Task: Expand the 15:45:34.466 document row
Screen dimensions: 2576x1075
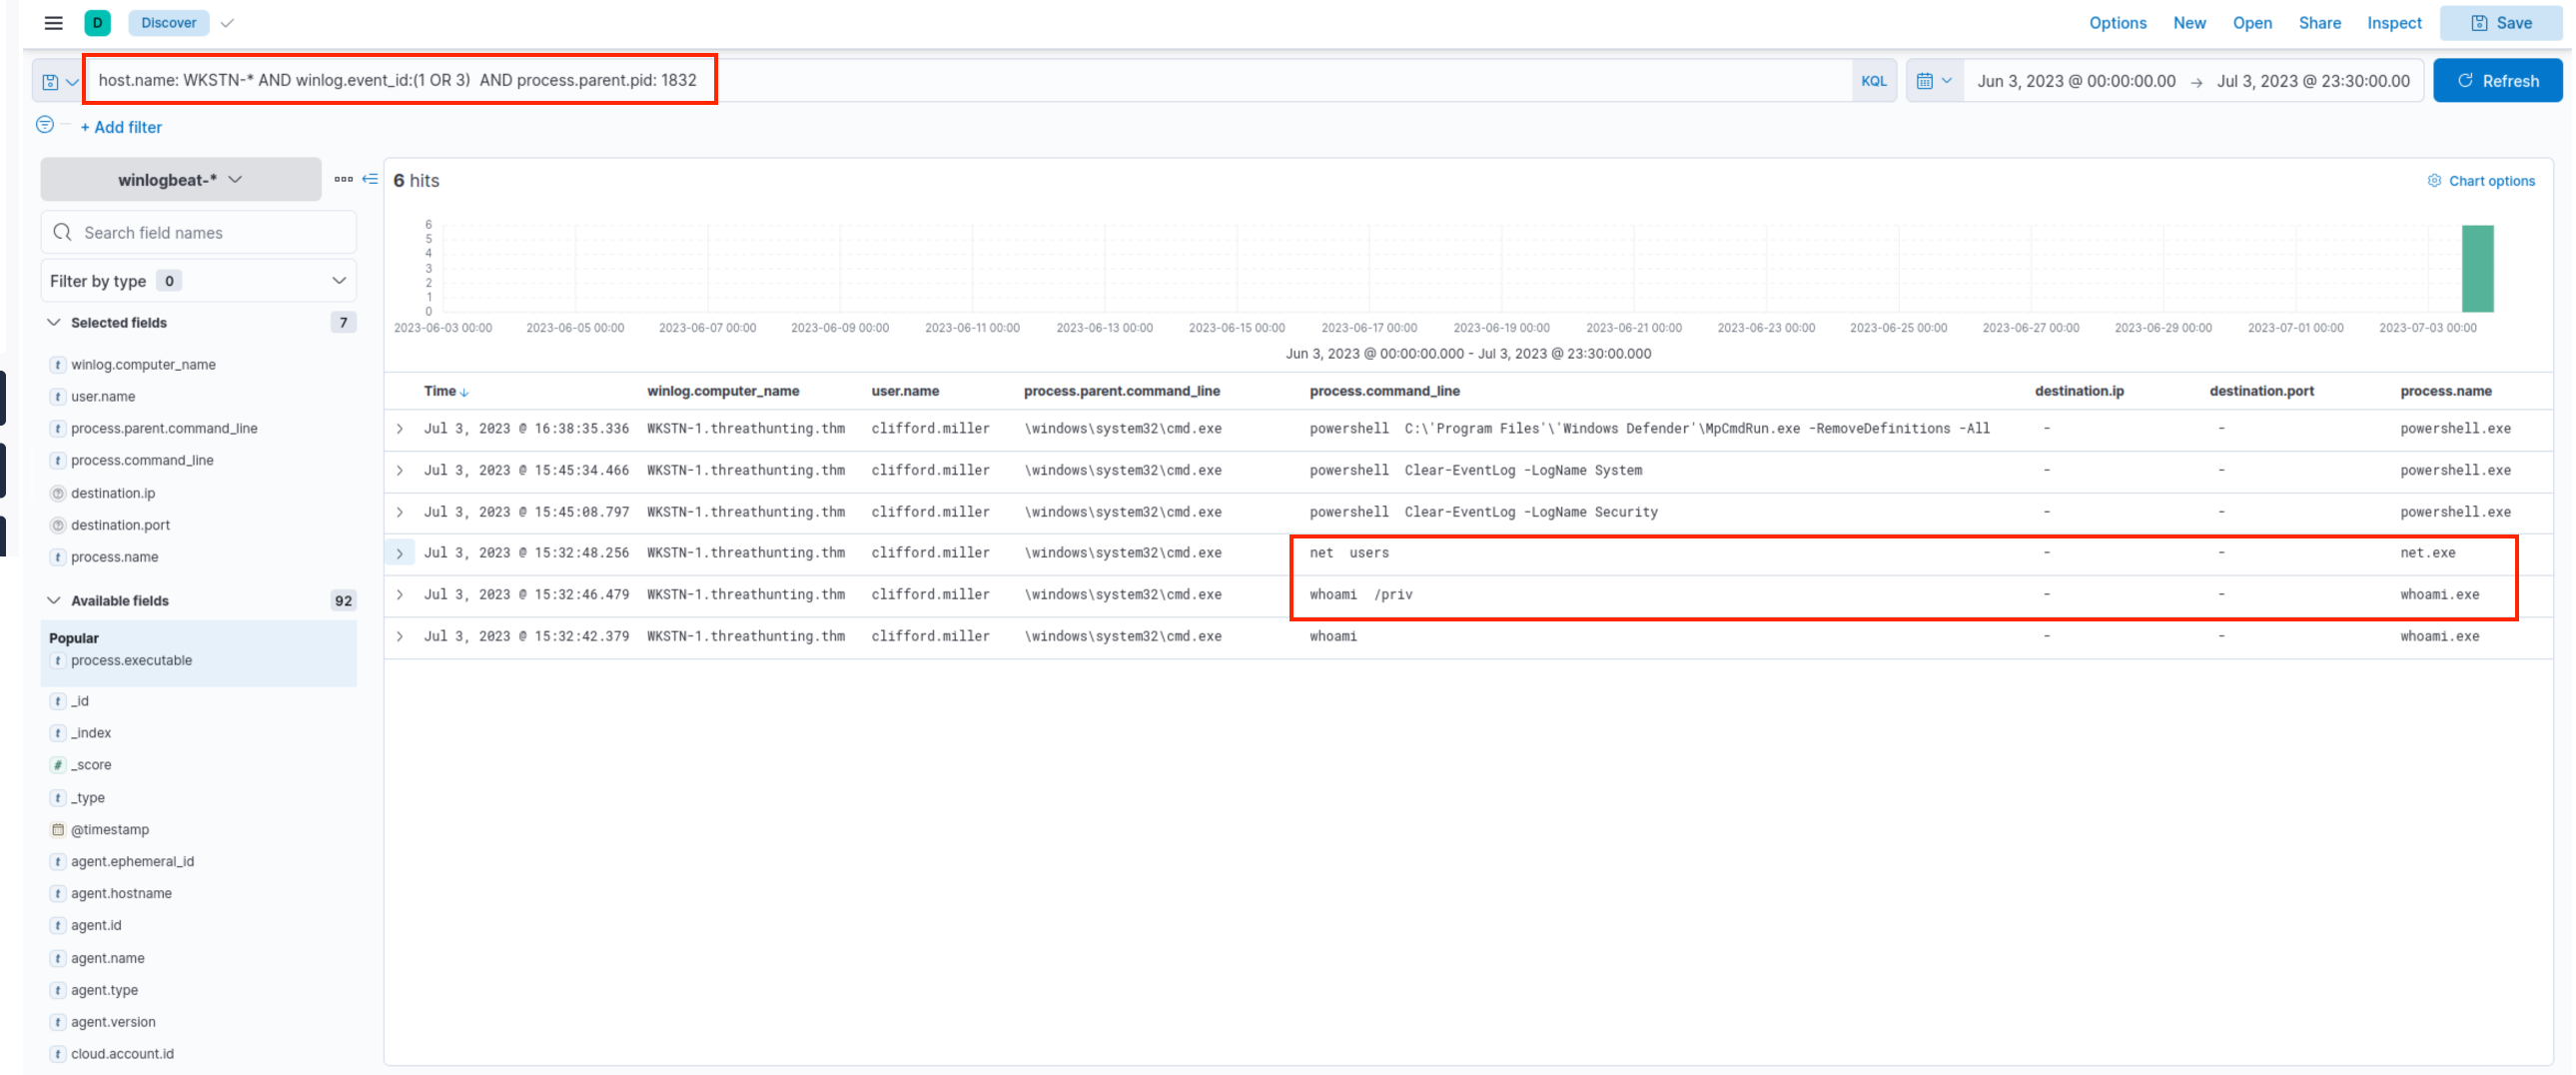Action: click(x=400, y=471)
